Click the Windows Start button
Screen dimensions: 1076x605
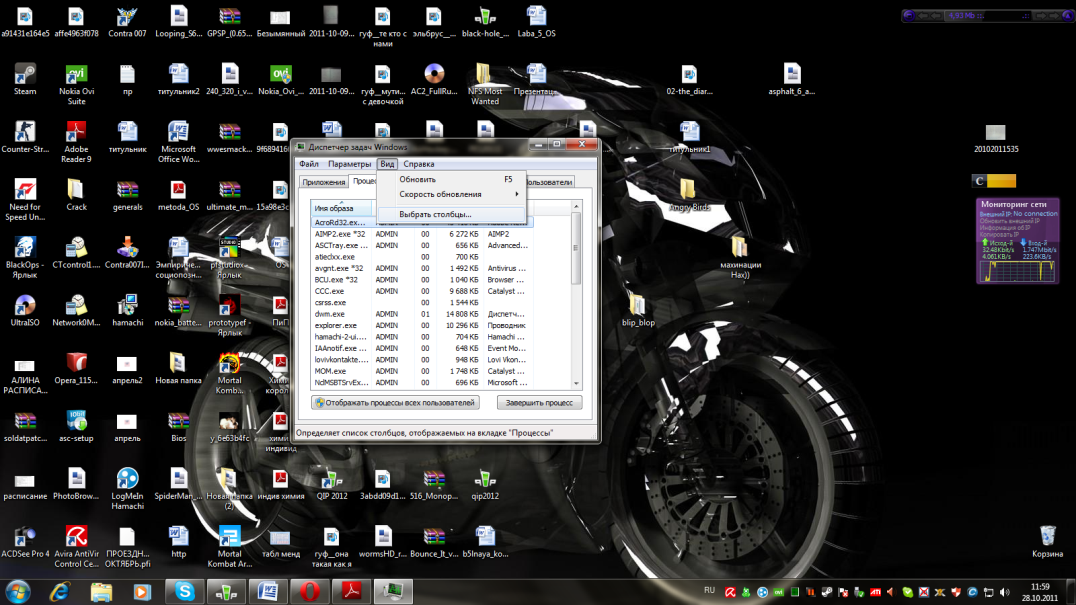(x=18, y=591)
